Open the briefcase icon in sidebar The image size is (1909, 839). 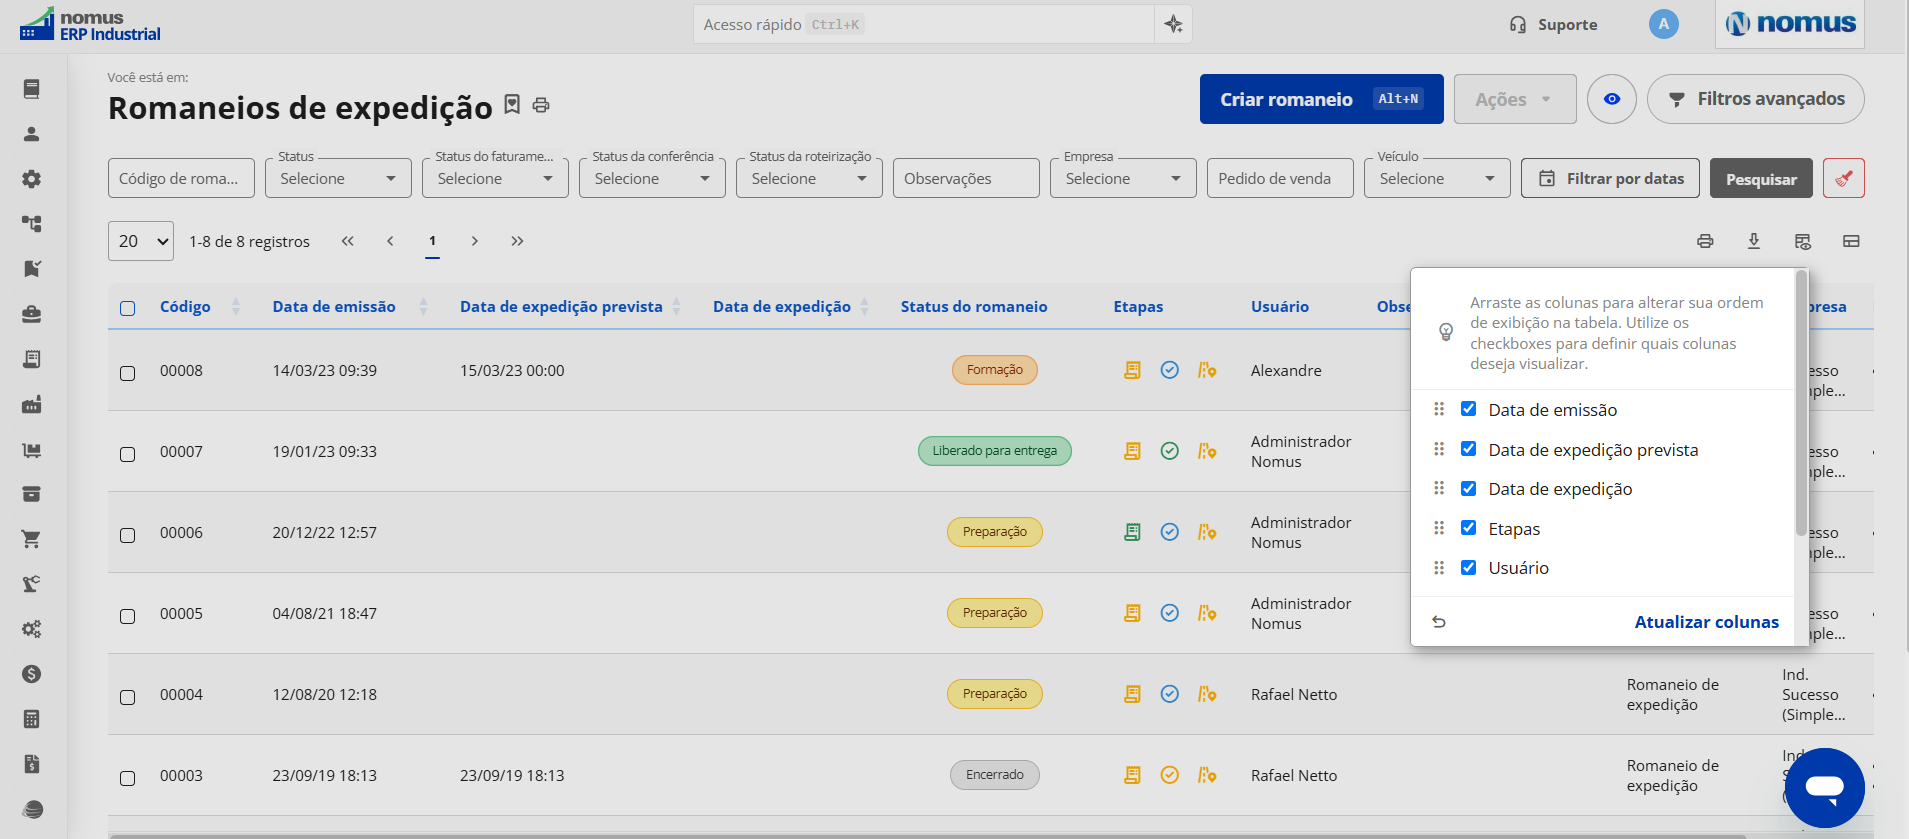32,314
